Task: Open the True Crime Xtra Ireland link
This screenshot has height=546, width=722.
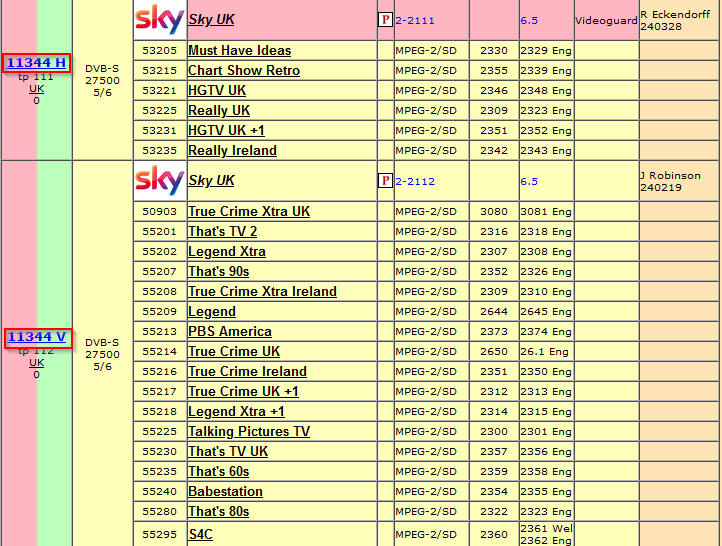Action: pyautogui.click(x=262, y=291)
